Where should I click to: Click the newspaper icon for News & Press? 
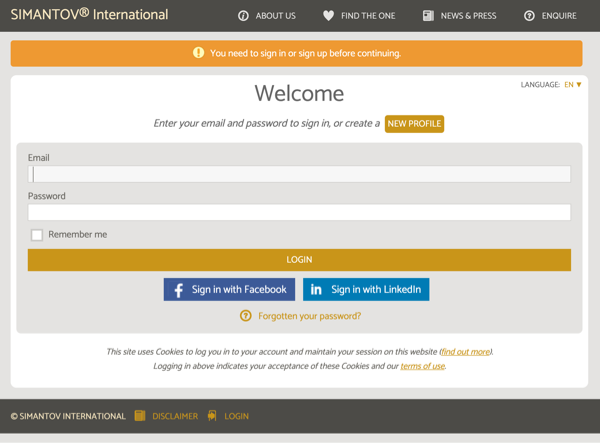pyautogui.click(x=428, y=16)
